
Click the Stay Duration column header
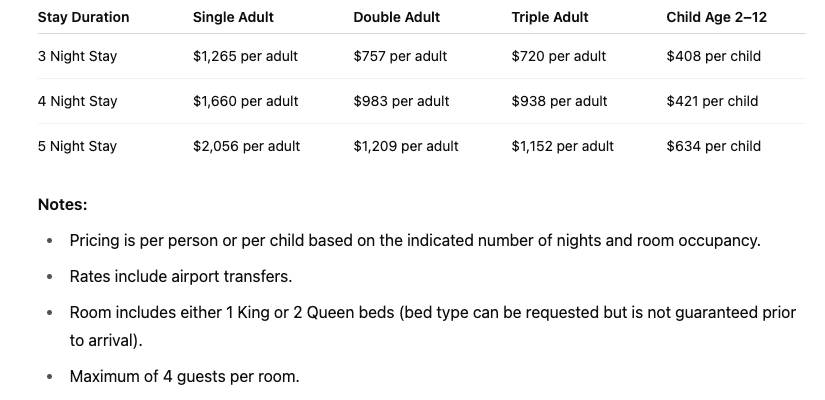coord(83,17)
